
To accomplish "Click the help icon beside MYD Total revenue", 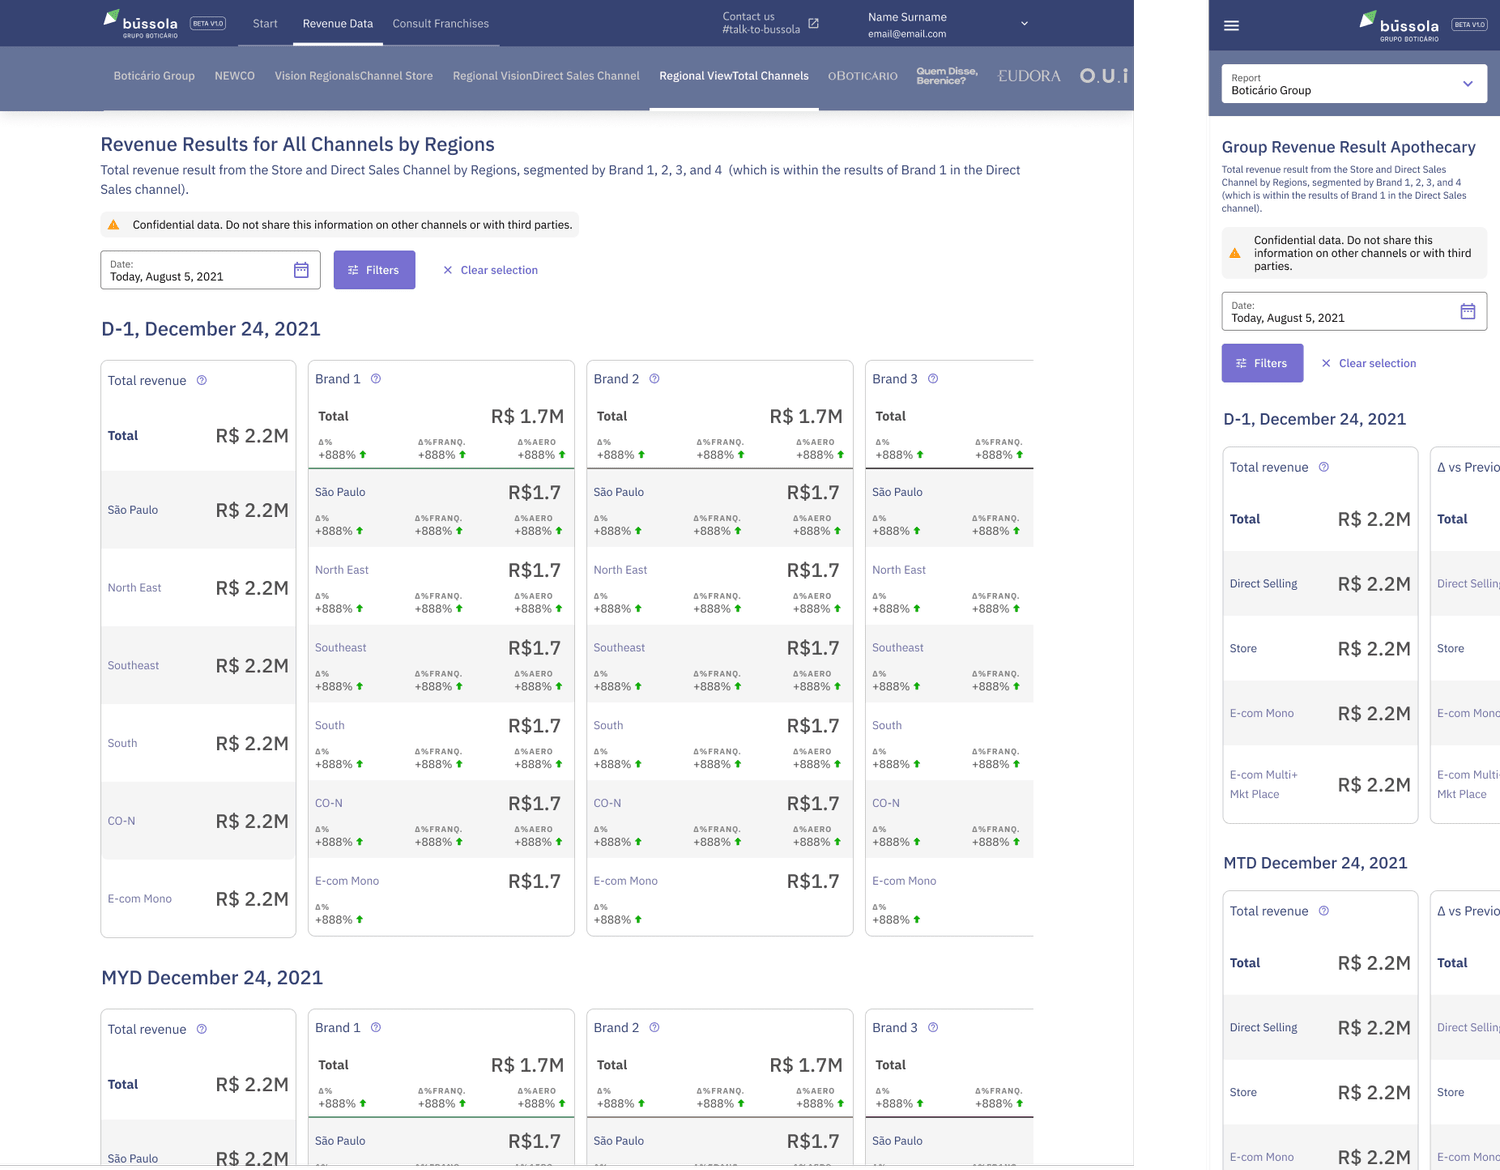I will coord(202,1029).
